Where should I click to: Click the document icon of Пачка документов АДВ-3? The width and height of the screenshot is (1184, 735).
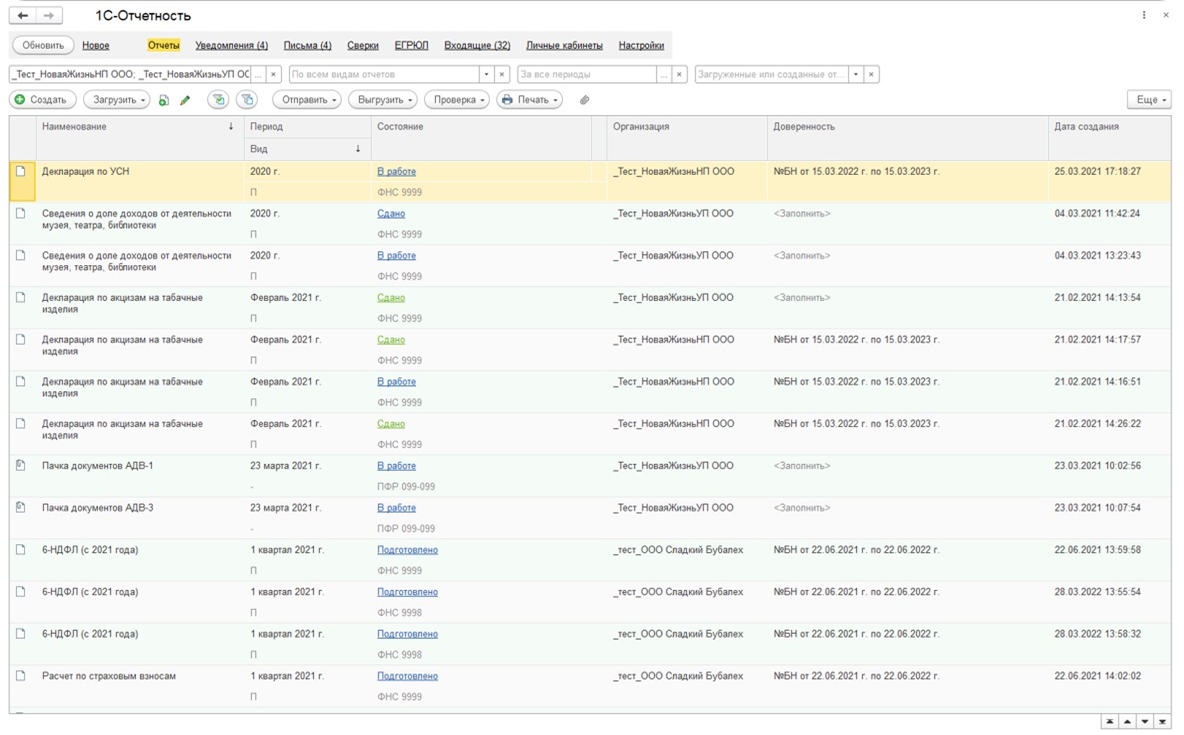(x=21, y=508)
